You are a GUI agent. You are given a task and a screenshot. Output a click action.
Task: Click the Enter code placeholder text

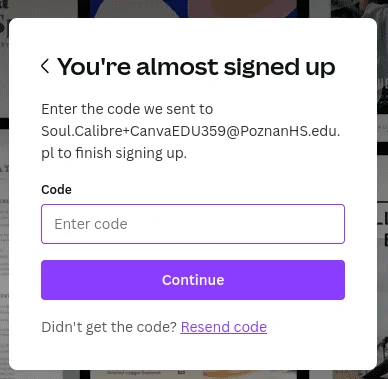(x=91, y=224)
